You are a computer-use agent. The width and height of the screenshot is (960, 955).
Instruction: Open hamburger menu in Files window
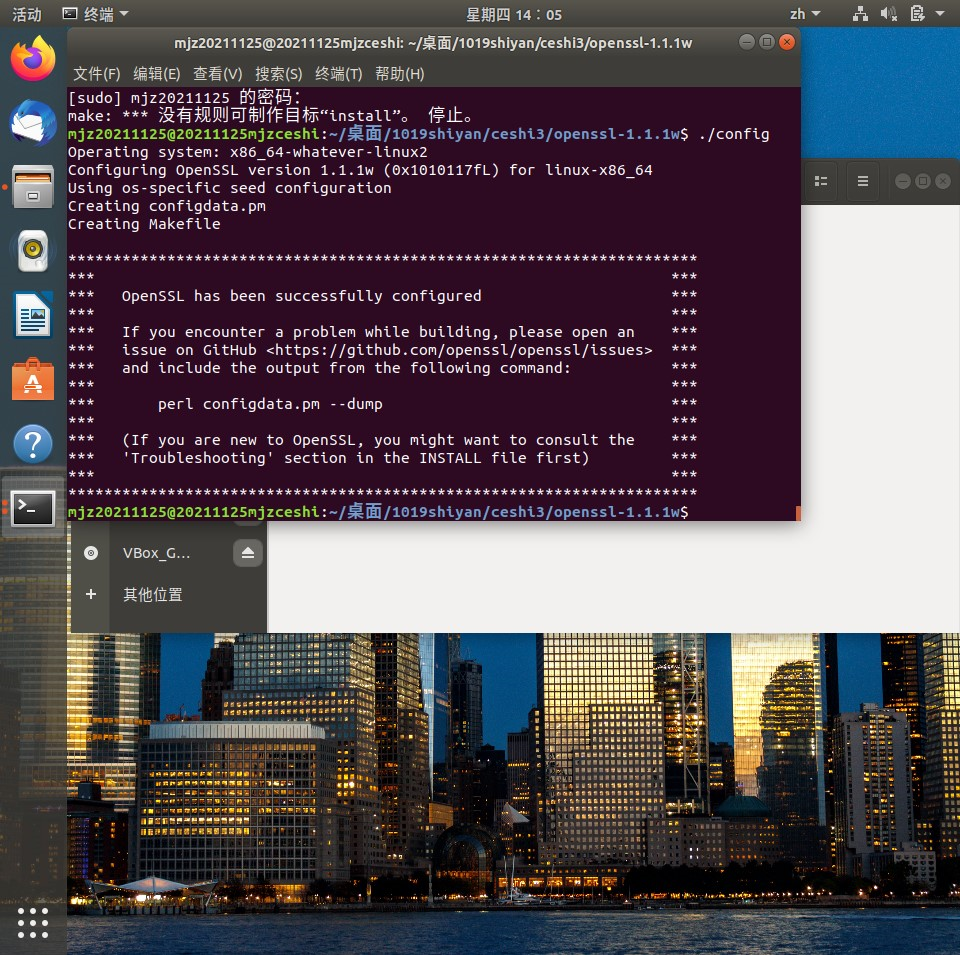(x=863, y=181)
